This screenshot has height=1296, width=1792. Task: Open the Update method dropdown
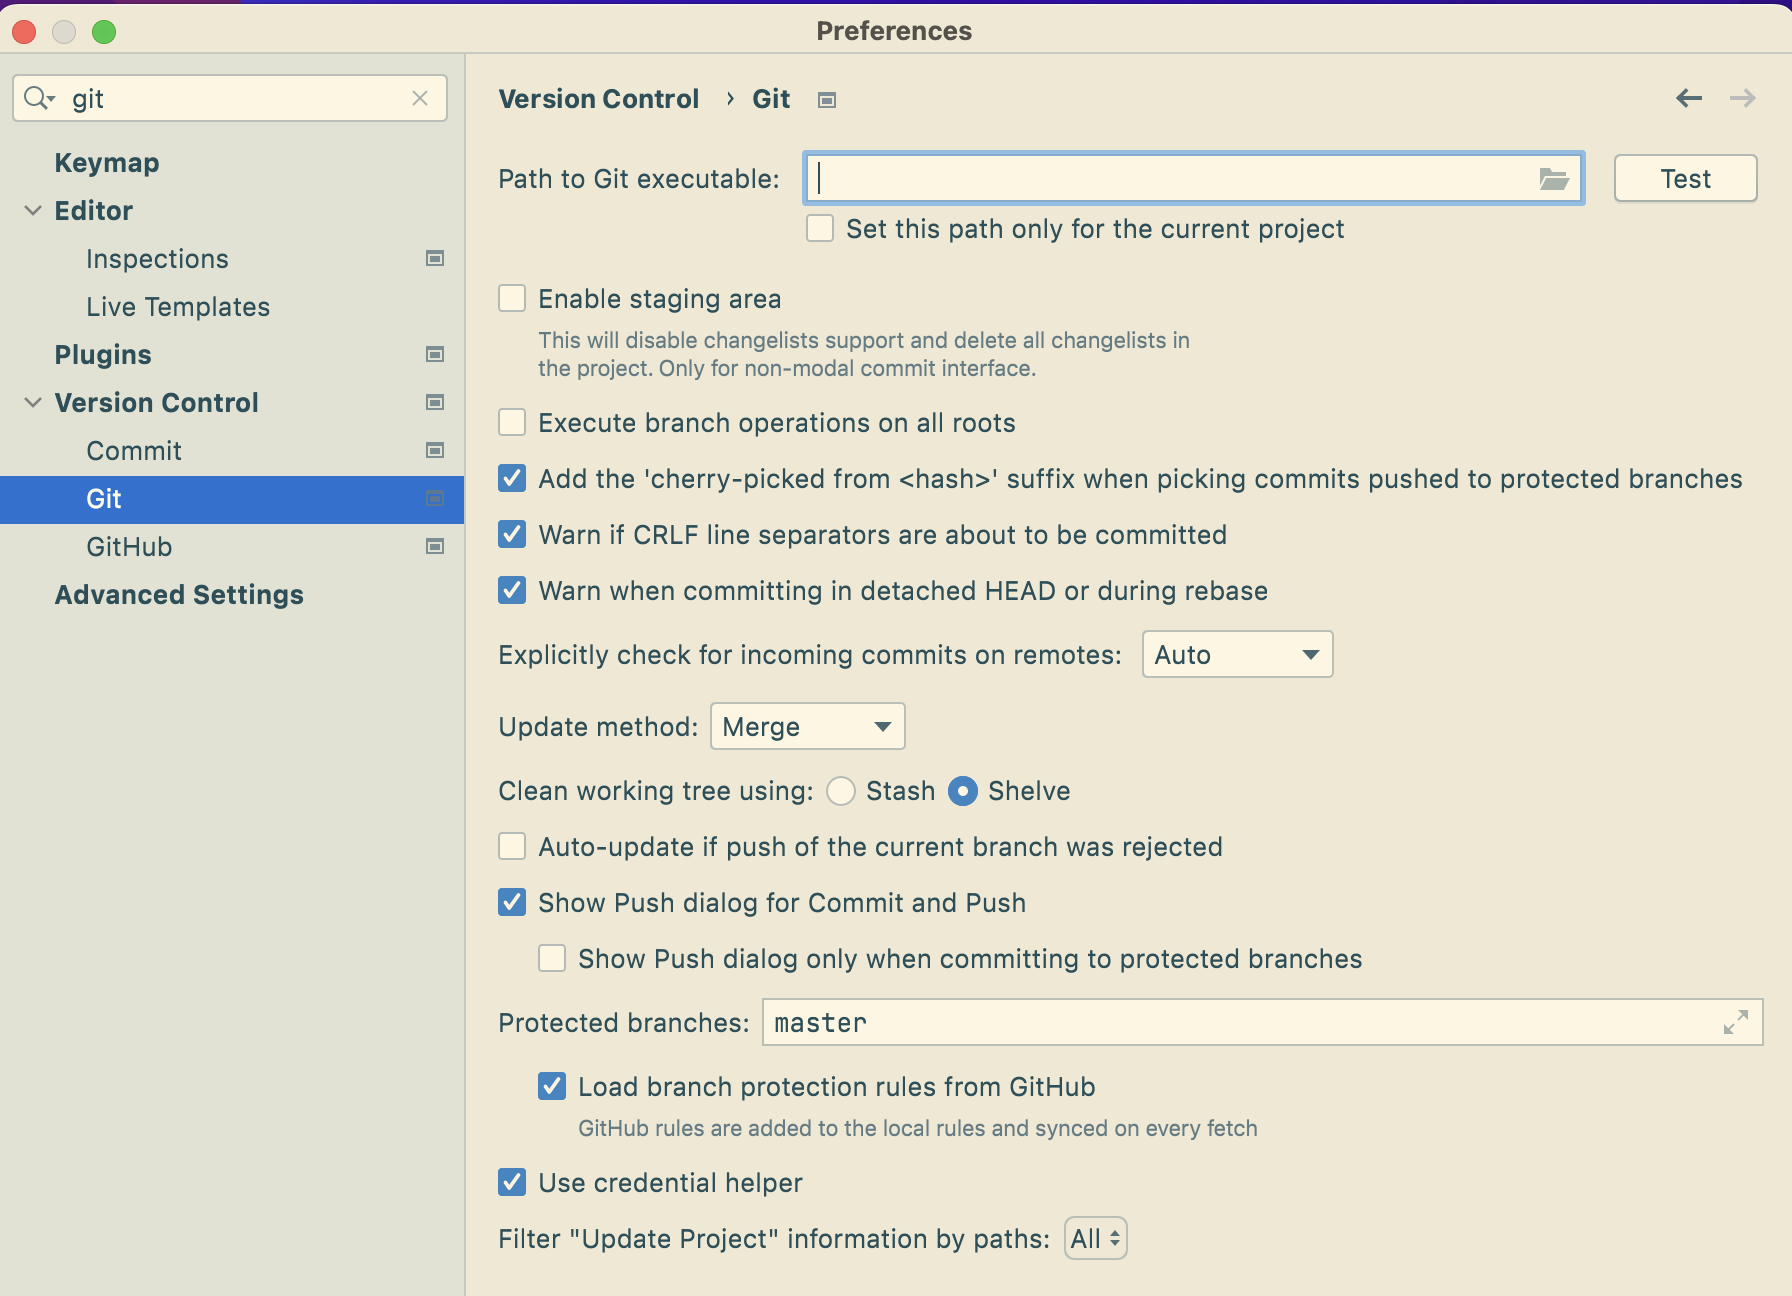(806, 726)
